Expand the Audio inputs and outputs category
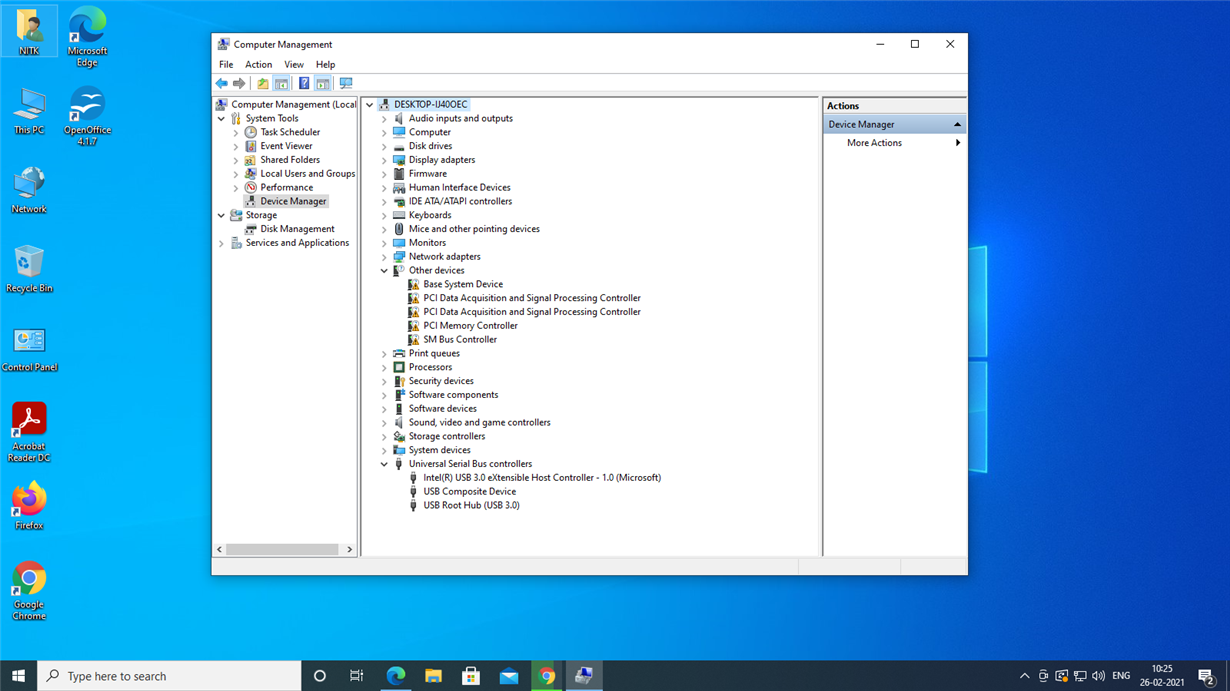The width and height of the screenshot is (1230, 691). 384,119
